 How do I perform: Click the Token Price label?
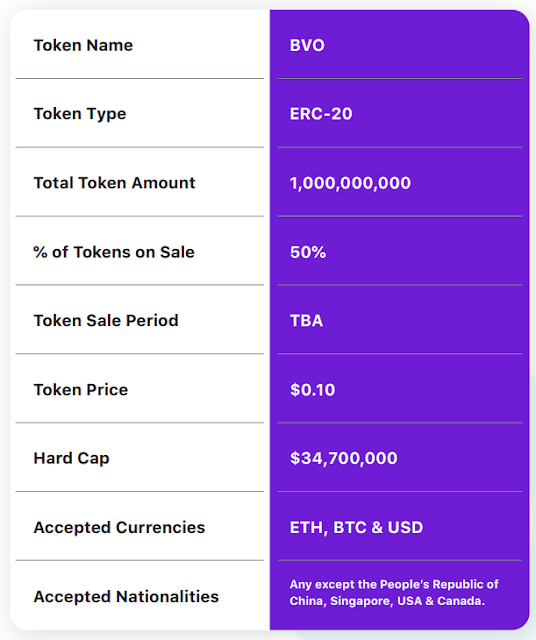click(81, 389)
